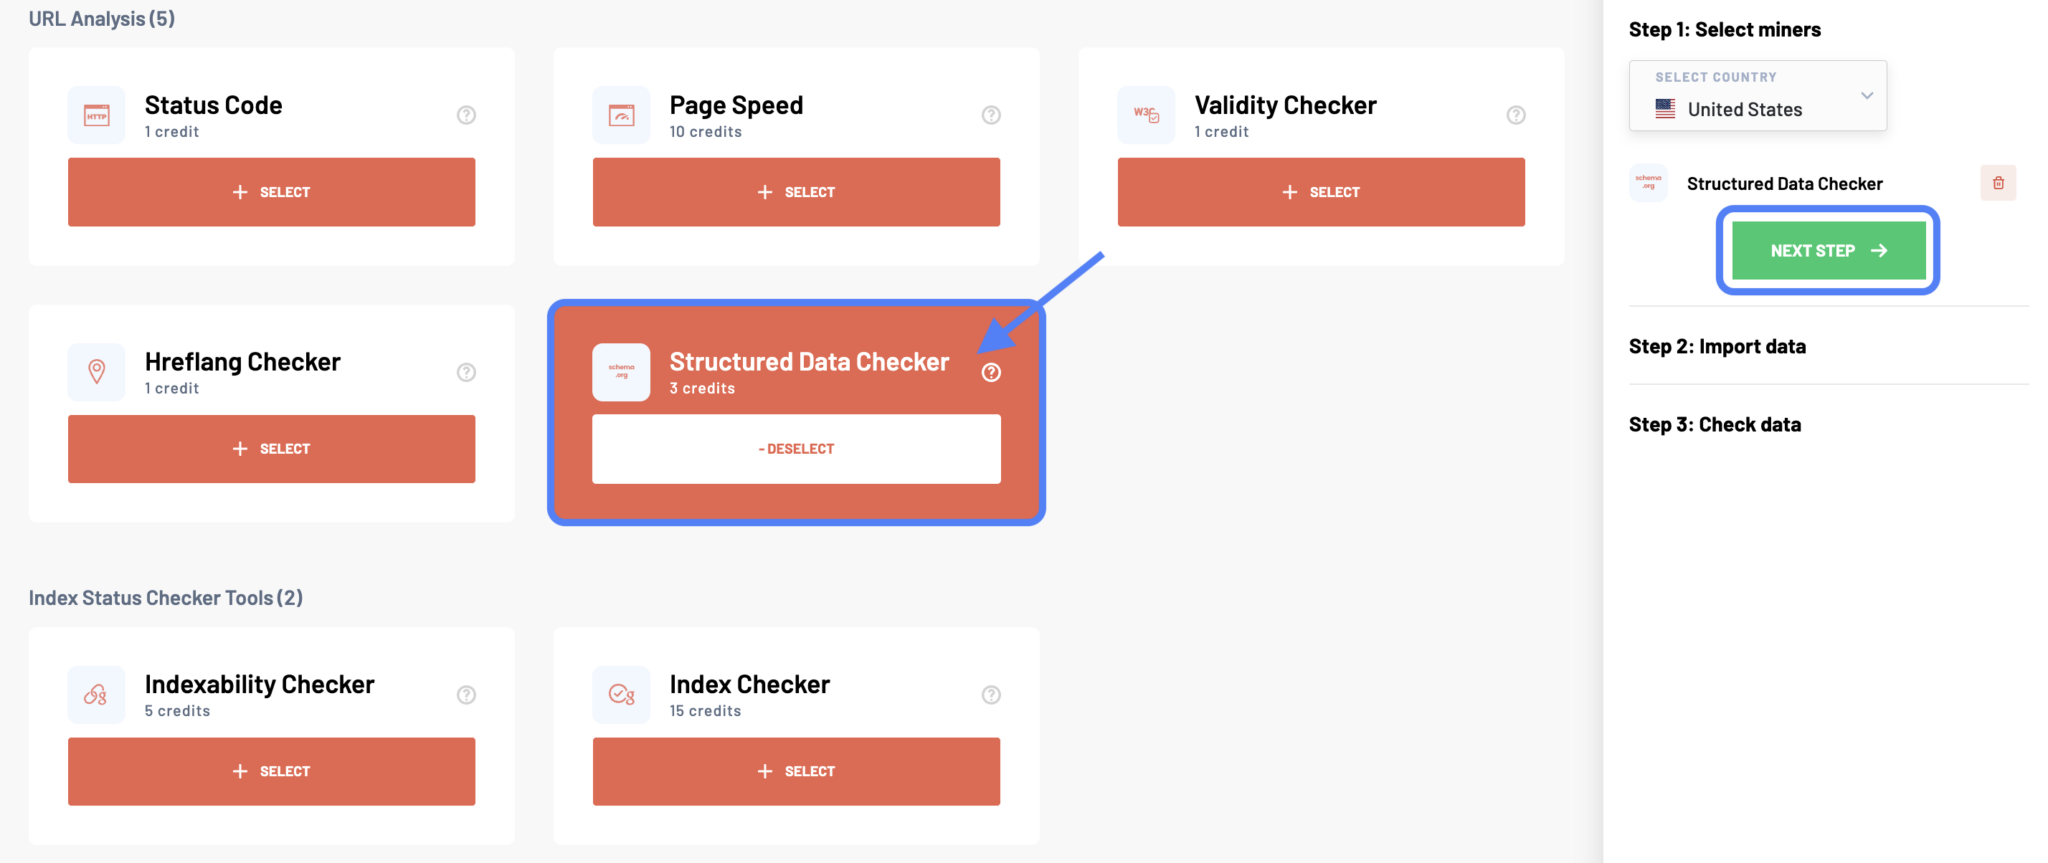Click the schema.org Structured Data Checker icon

click(x=621, y=371)
